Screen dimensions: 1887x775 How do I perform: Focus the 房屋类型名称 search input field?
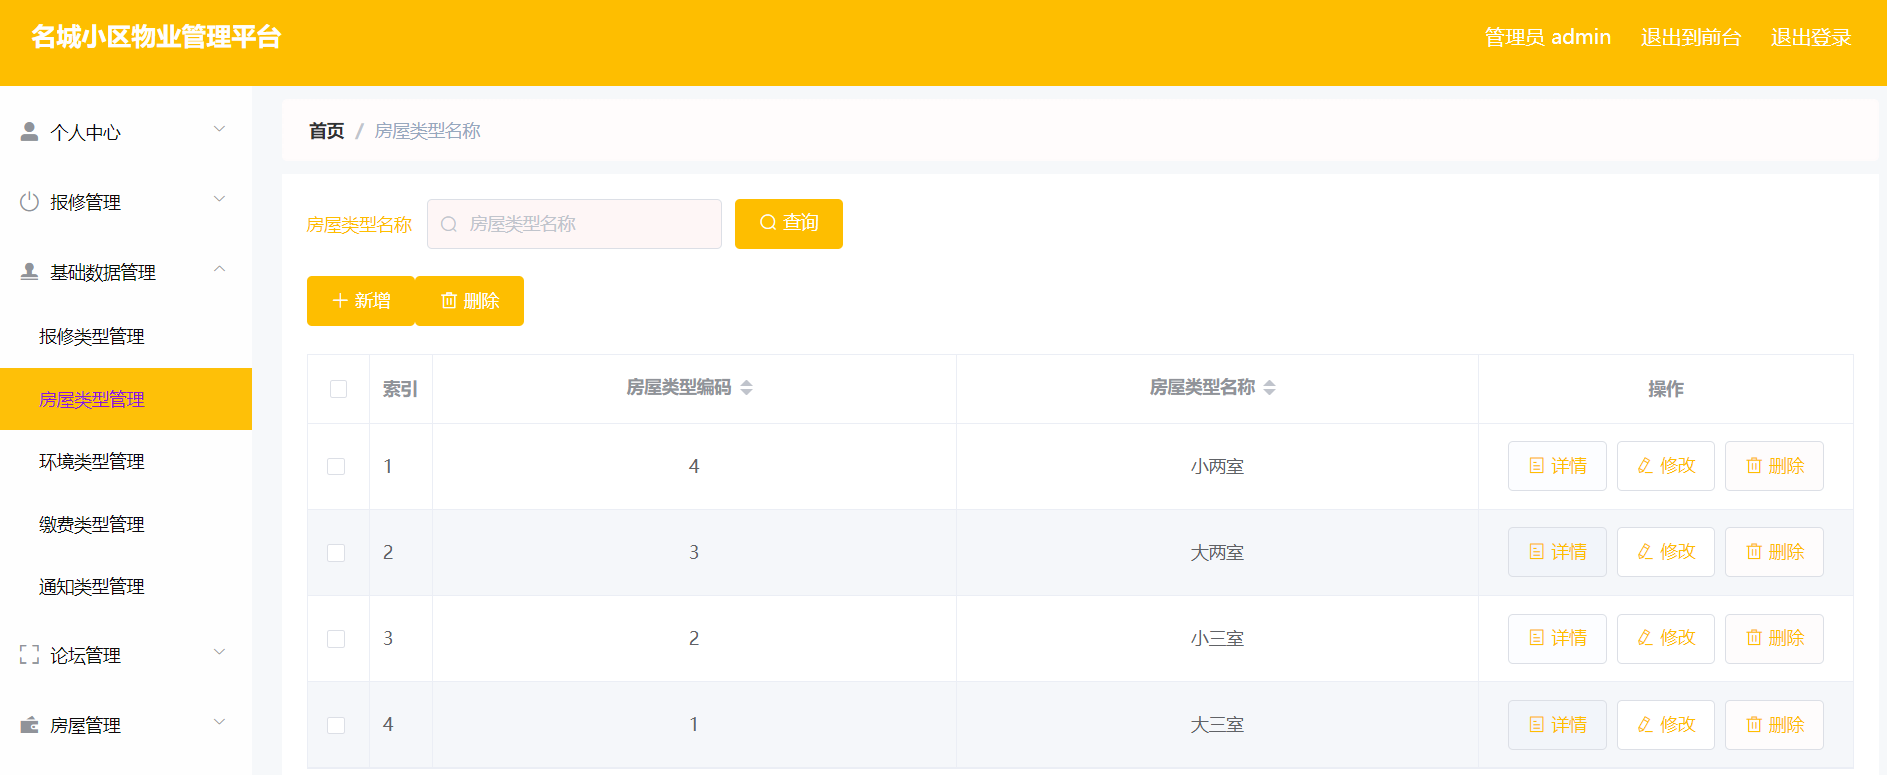tap(574, 224)
